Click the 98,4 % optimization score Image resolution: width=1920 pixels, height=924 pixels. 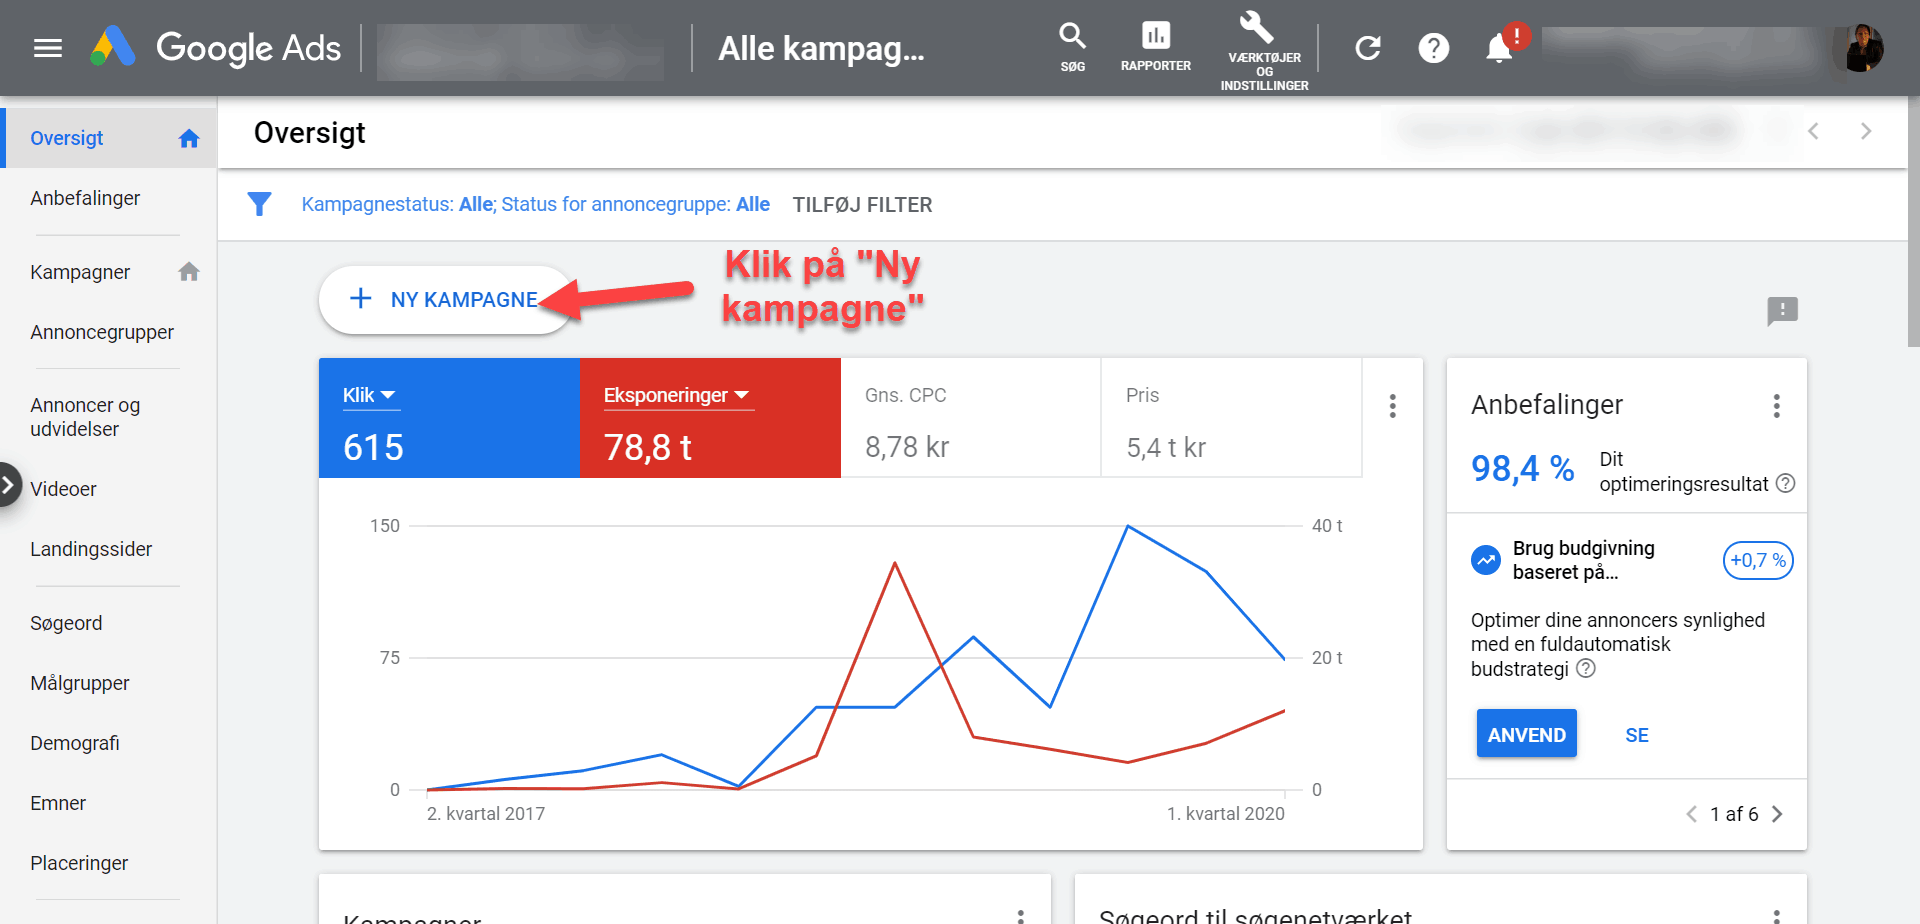tap(1522, 468)
